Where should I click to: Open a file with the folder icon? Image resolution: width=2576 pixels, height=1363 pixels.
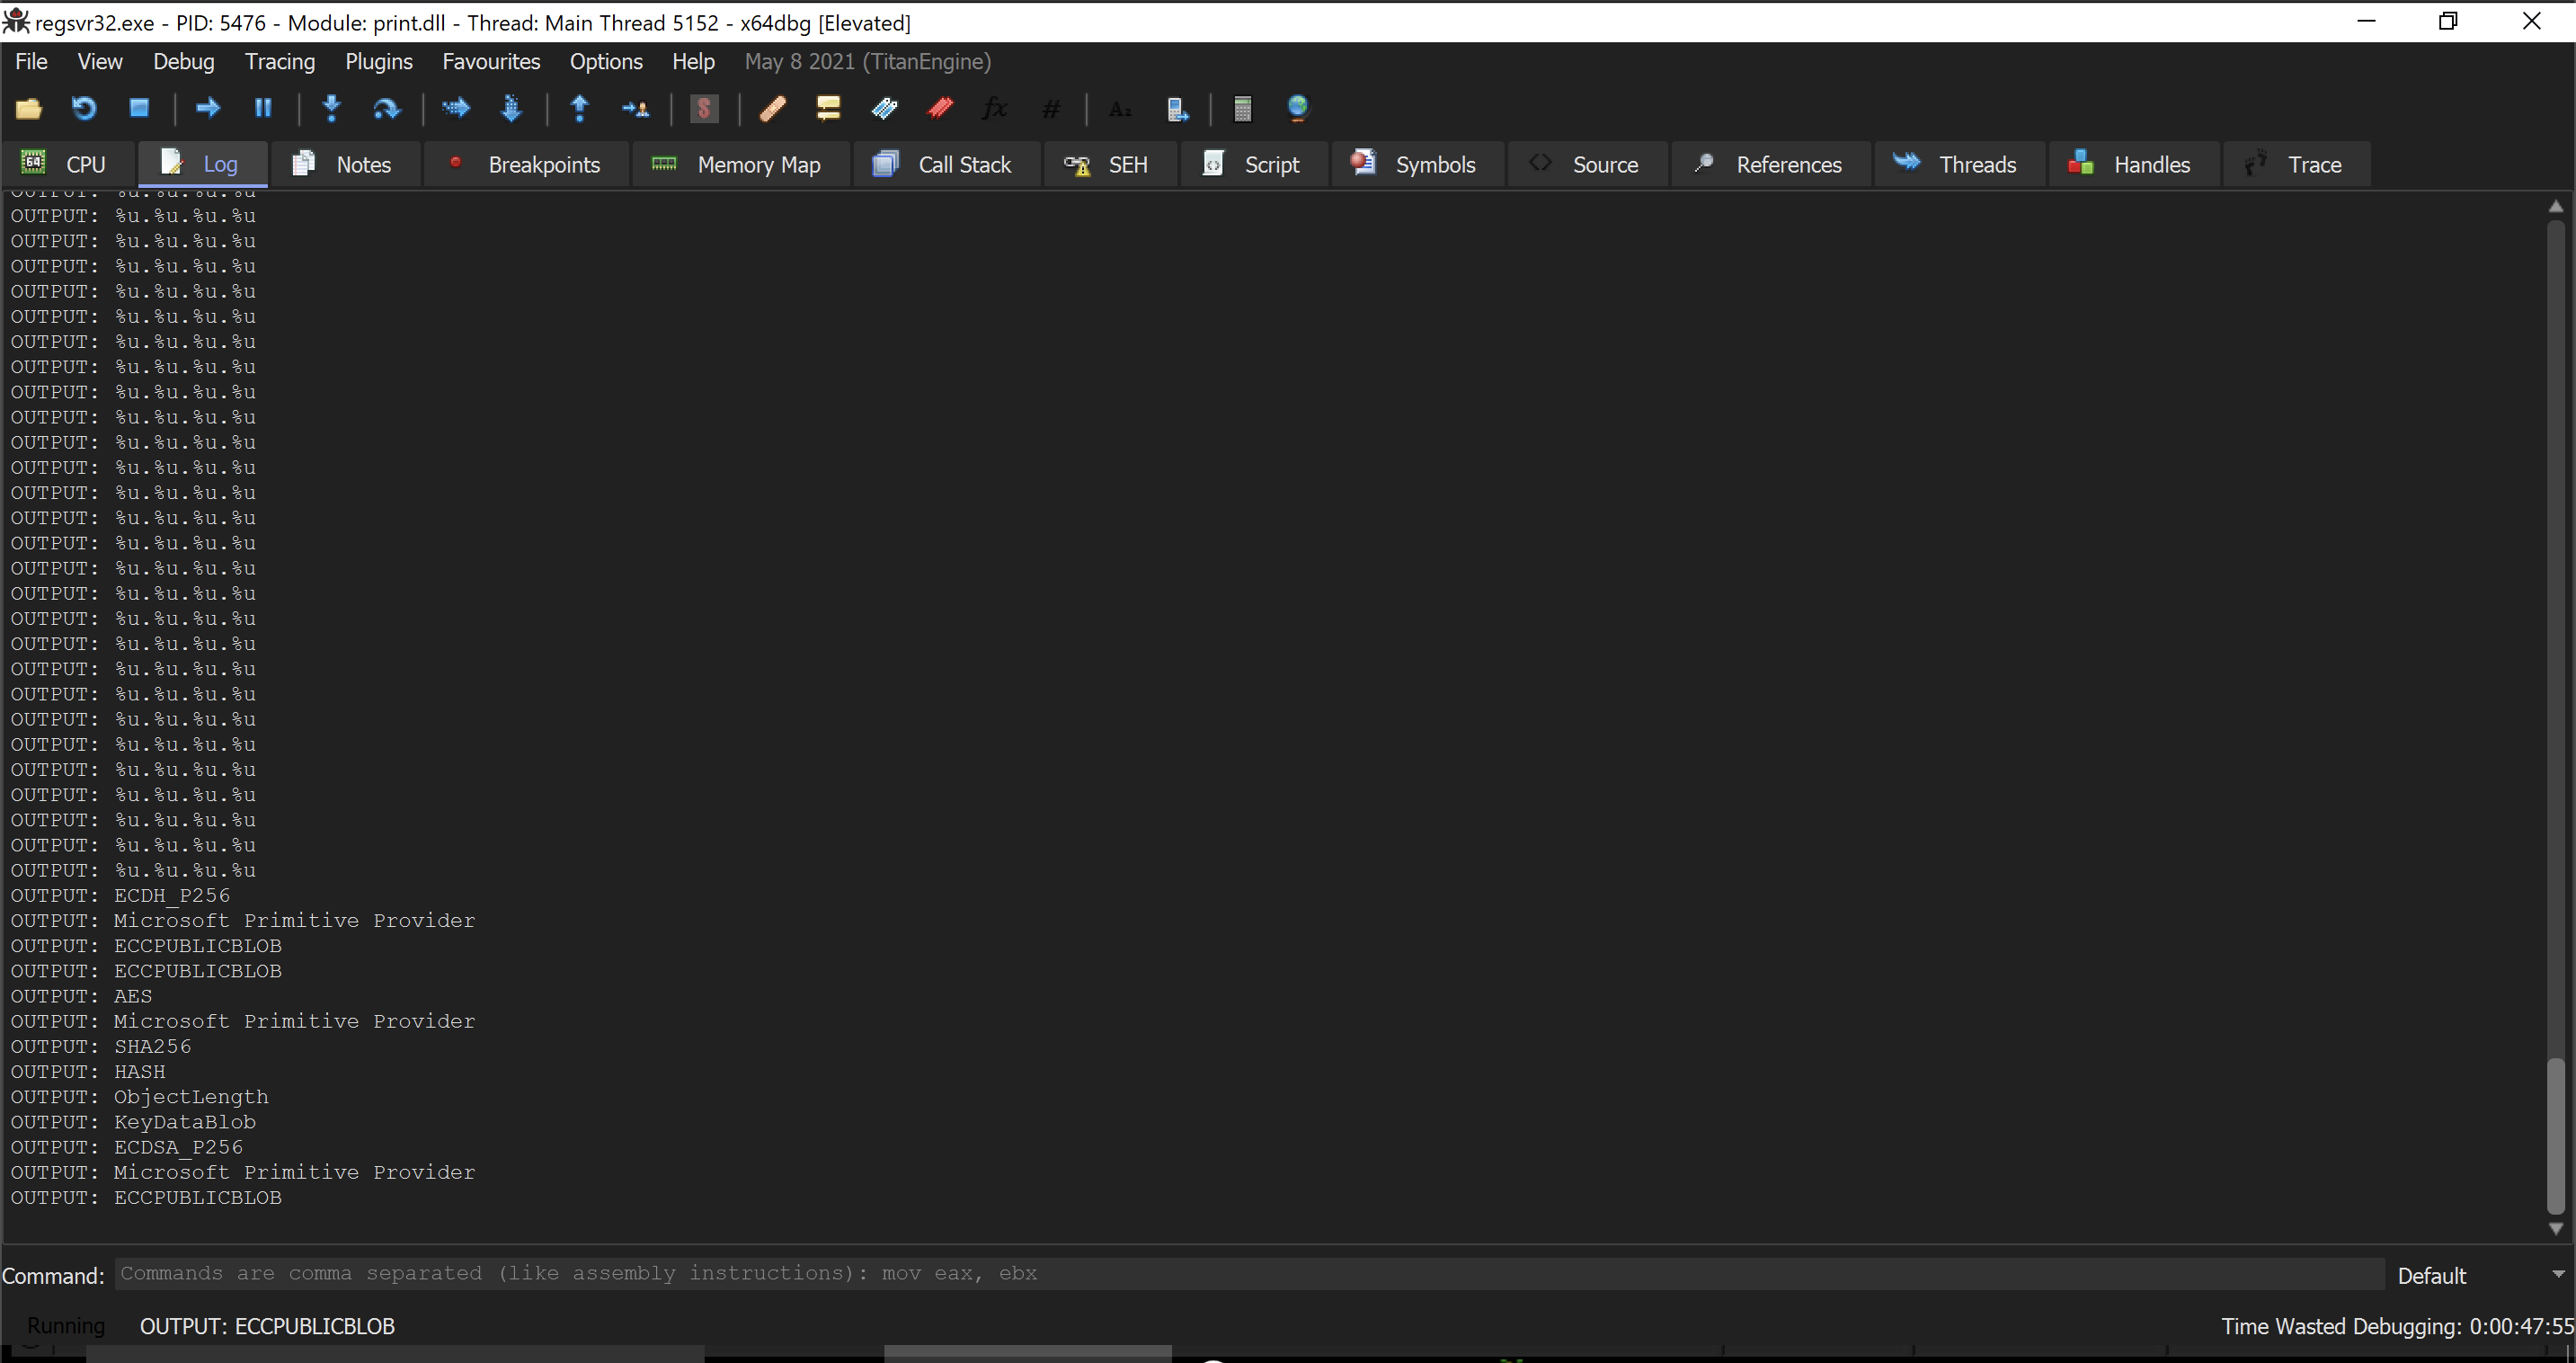point(28,108)
